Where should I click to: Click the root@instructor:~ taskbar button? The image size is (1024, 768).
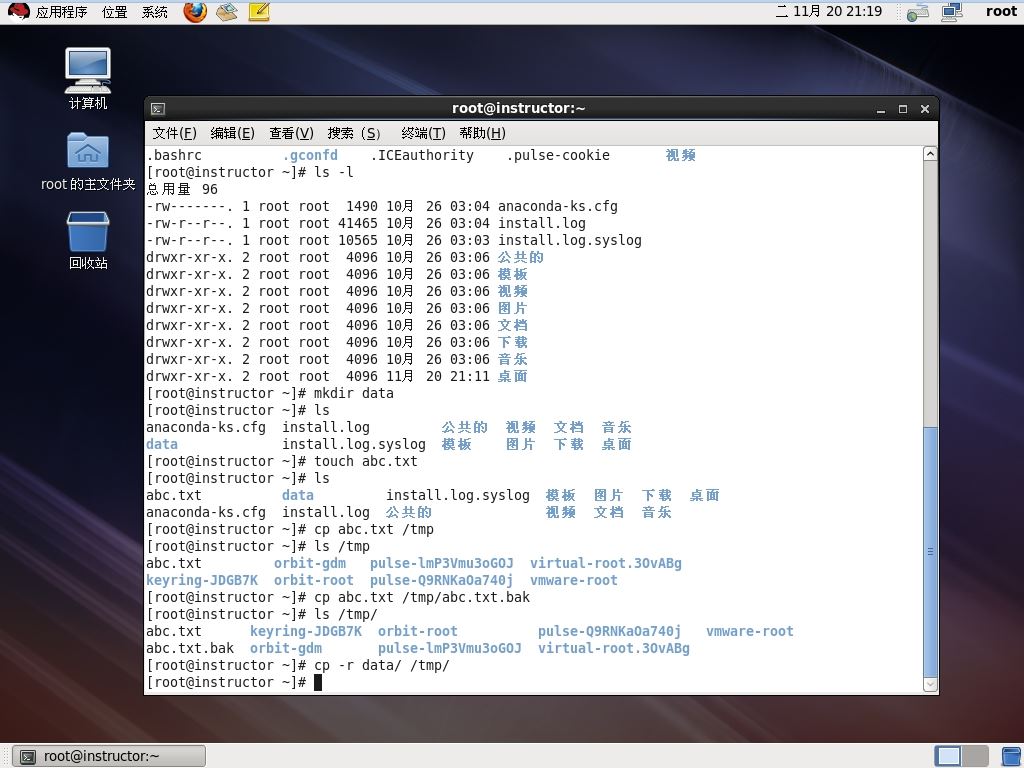click(109, 756)
